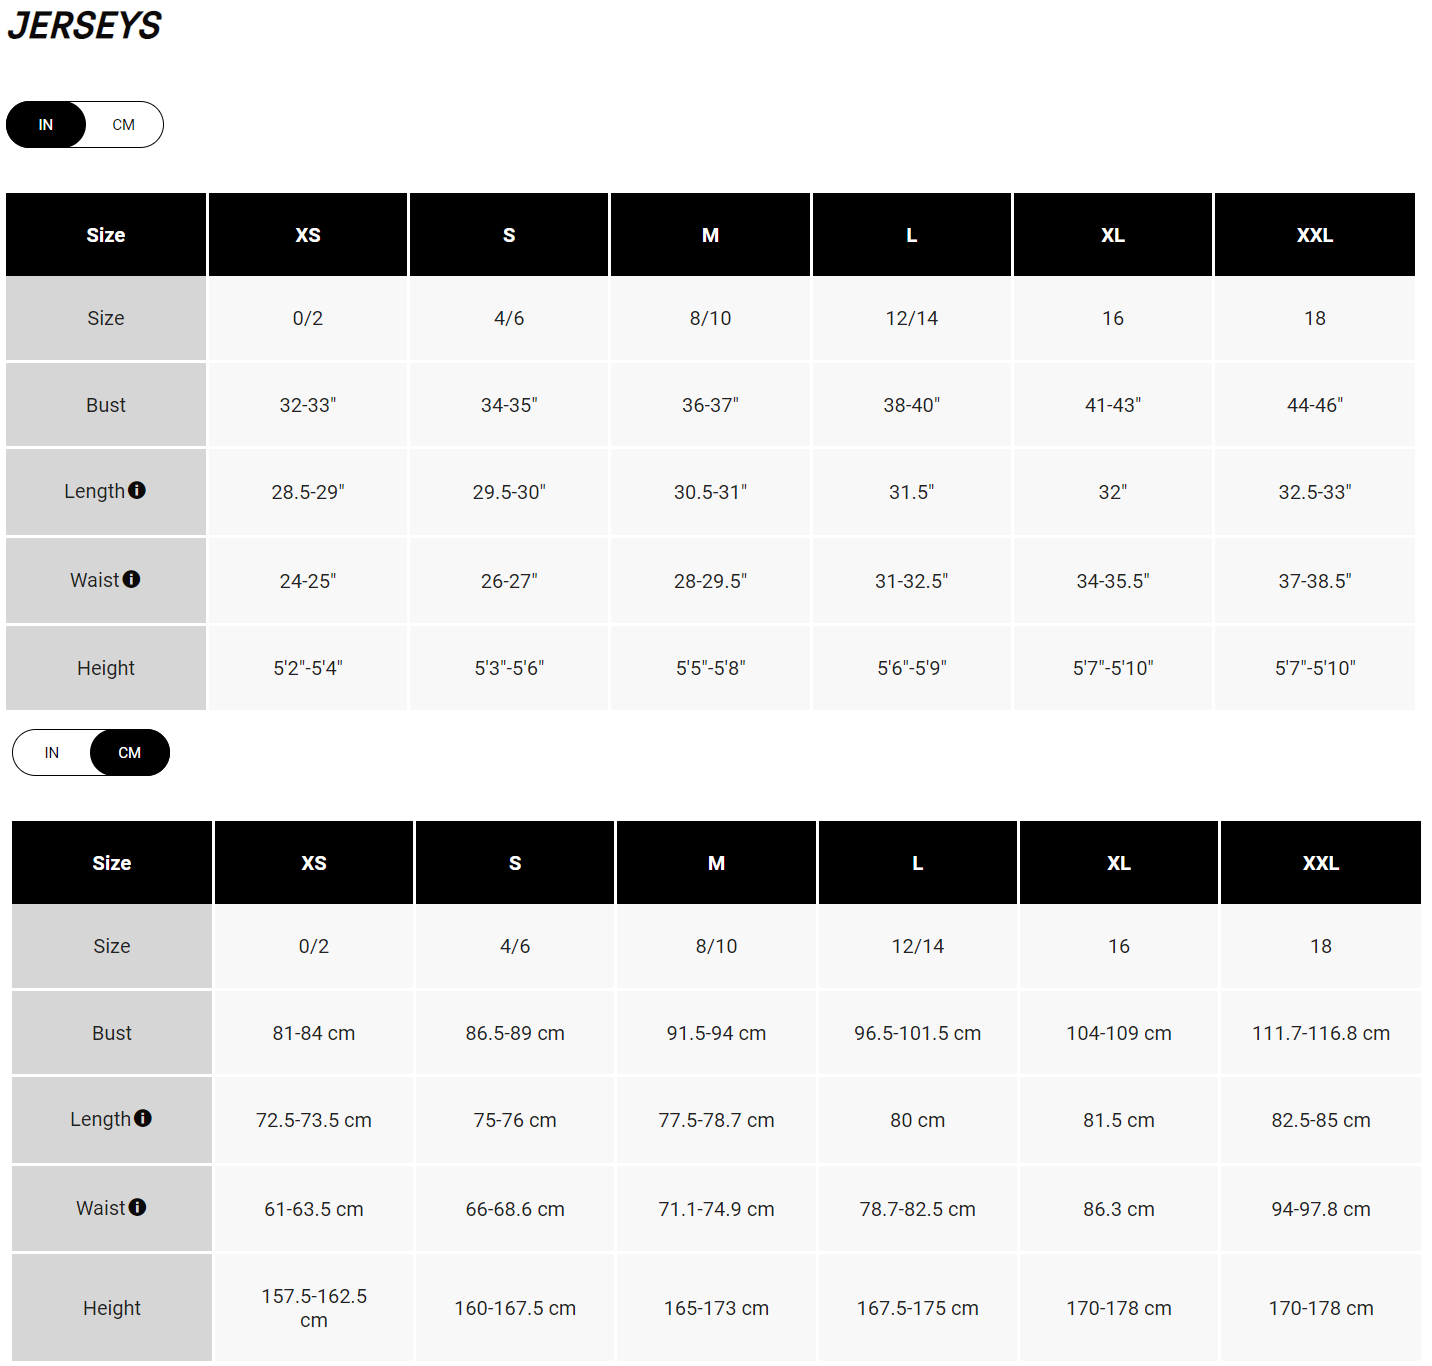1432x1366 pixels.
Task: Click the 44-46 inch bust measurement cell
Action: click(x=1315, y=404)
